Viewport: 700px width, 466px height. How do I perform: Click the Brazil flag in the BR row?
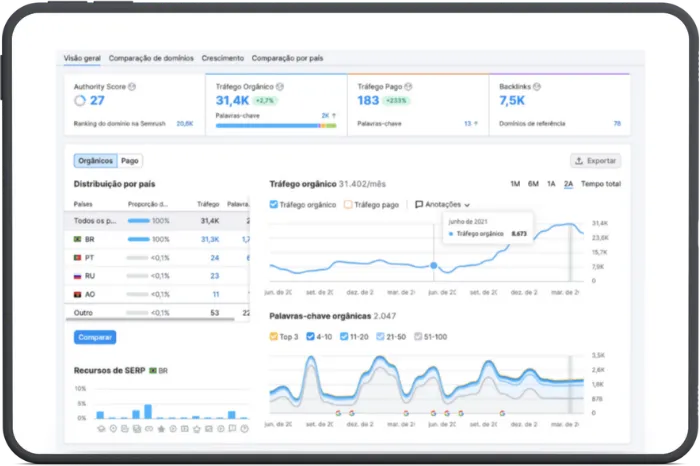(x=78, y=239)
